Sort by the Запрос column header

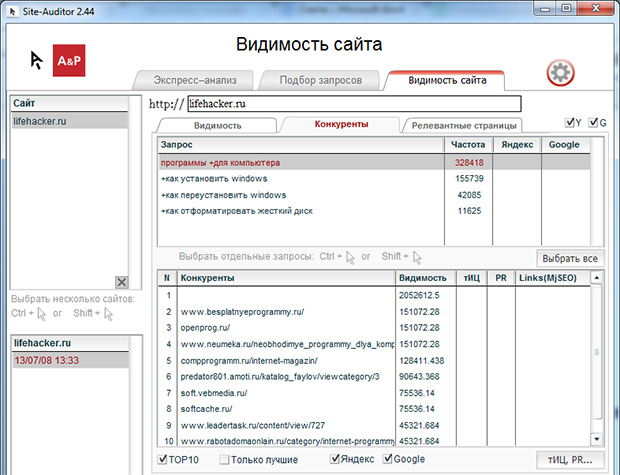click(x=301, y=145)
